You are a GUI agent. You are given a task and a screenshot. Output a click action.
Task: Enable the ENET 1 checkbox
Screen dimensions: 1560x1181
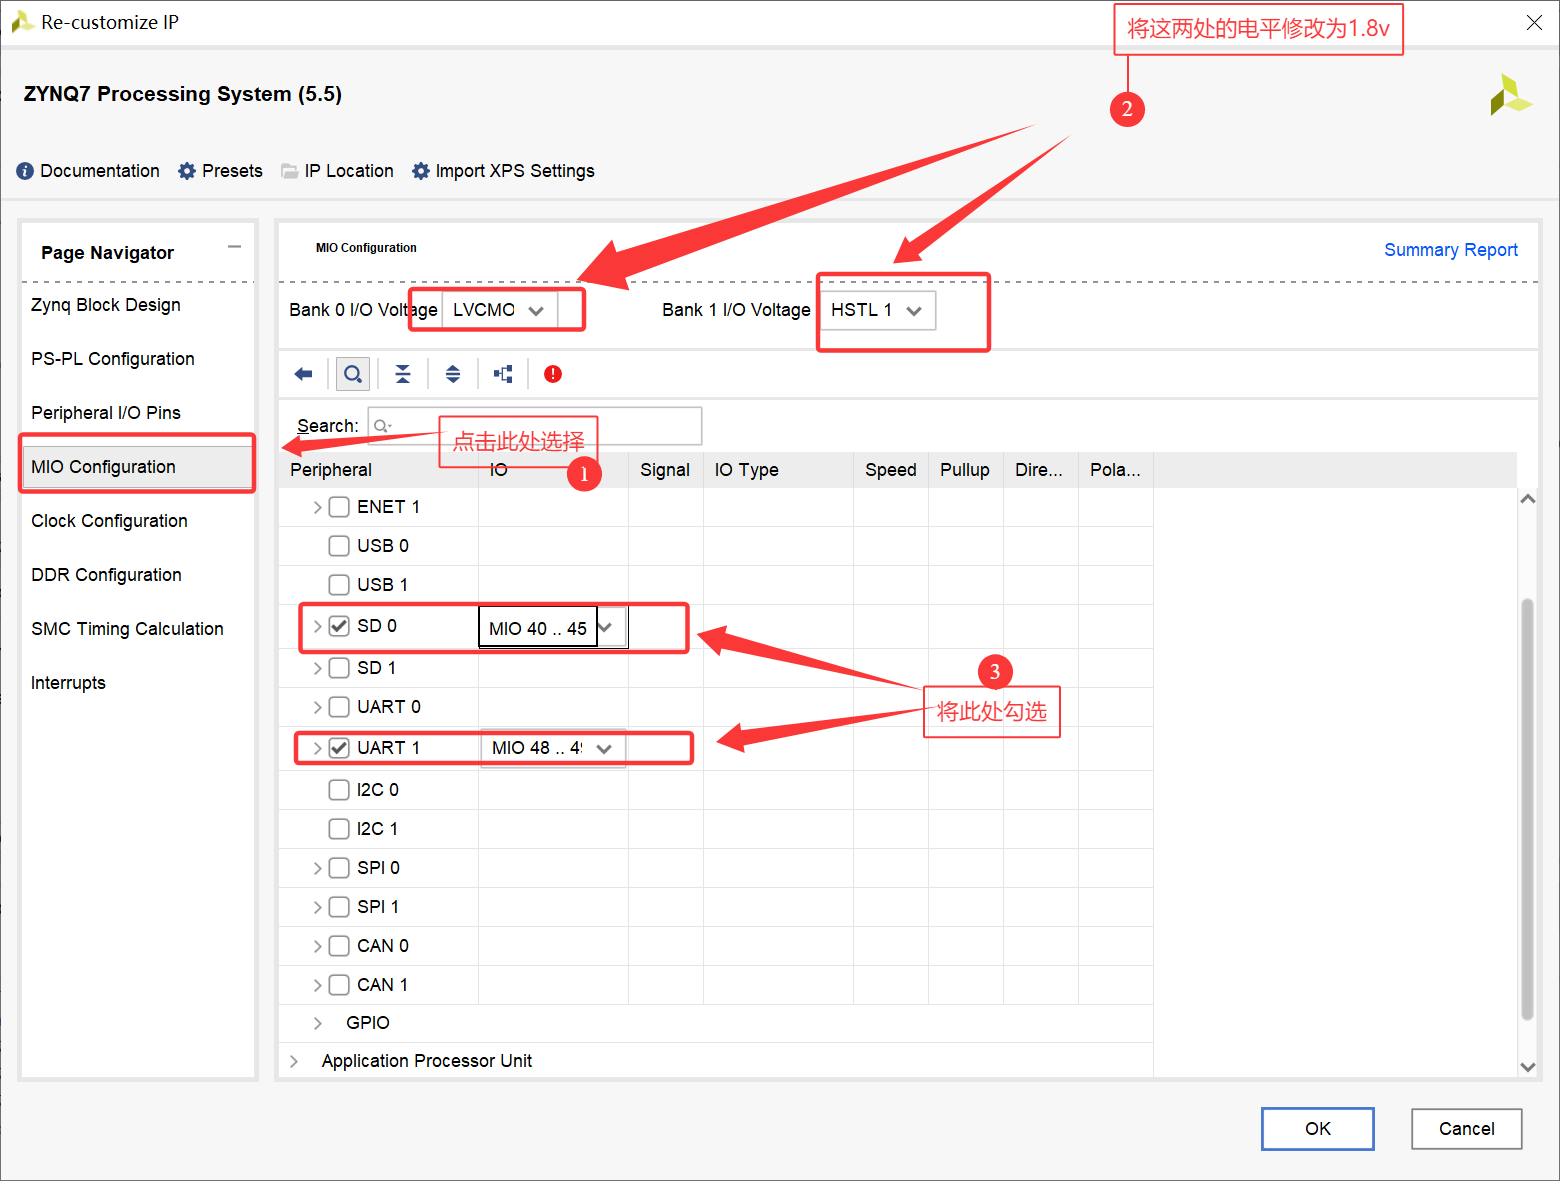[x=339, y=507]
